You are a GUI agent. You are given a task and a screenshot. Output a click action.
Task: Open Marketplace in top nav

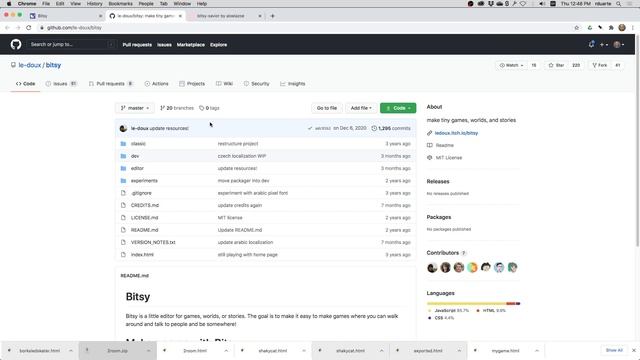(x=191, y=45)
